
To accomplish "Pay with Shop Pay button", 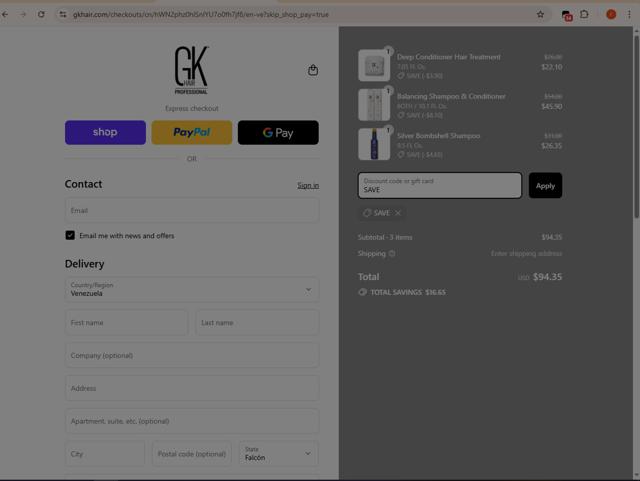I will click(x=105, y=132).
